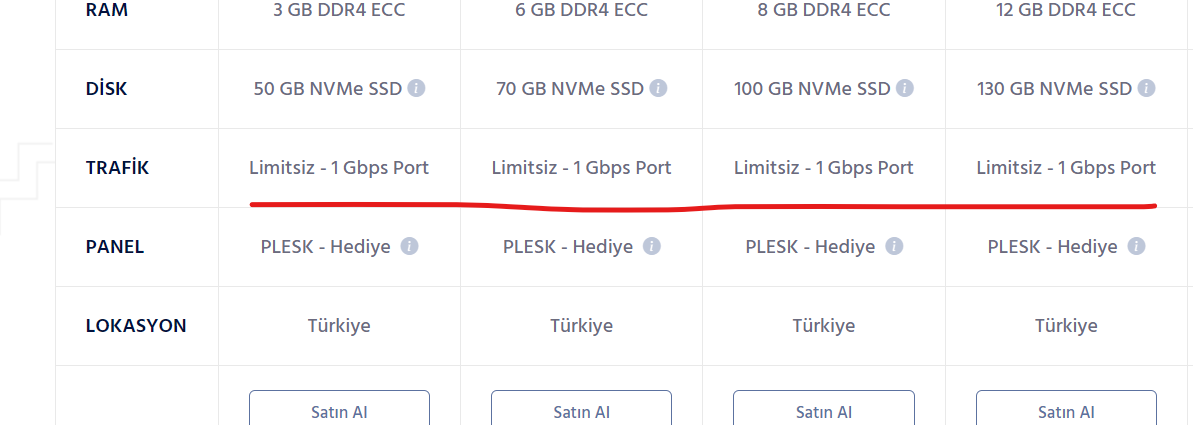The width and height of the screenshot is (1193, 425).
Task: Click Limitsiz - 1 Gbps Port in first column
Action: [339, 168]
